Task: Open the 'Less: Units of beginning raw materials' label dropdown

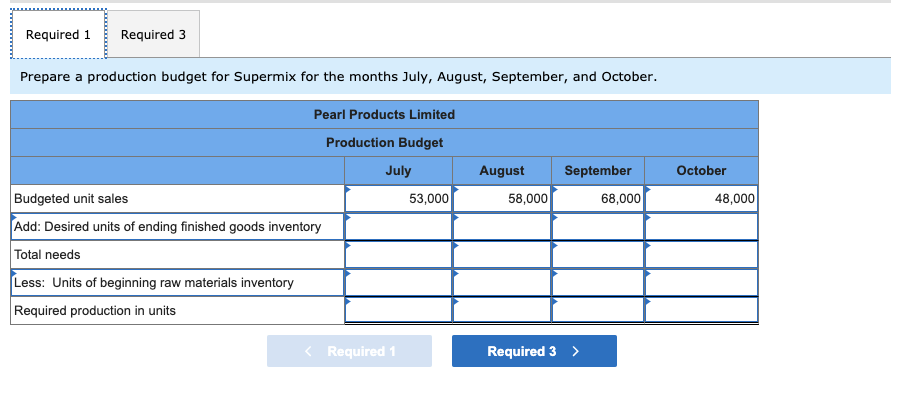Action: pyautogui.click(x=177, y=283)
